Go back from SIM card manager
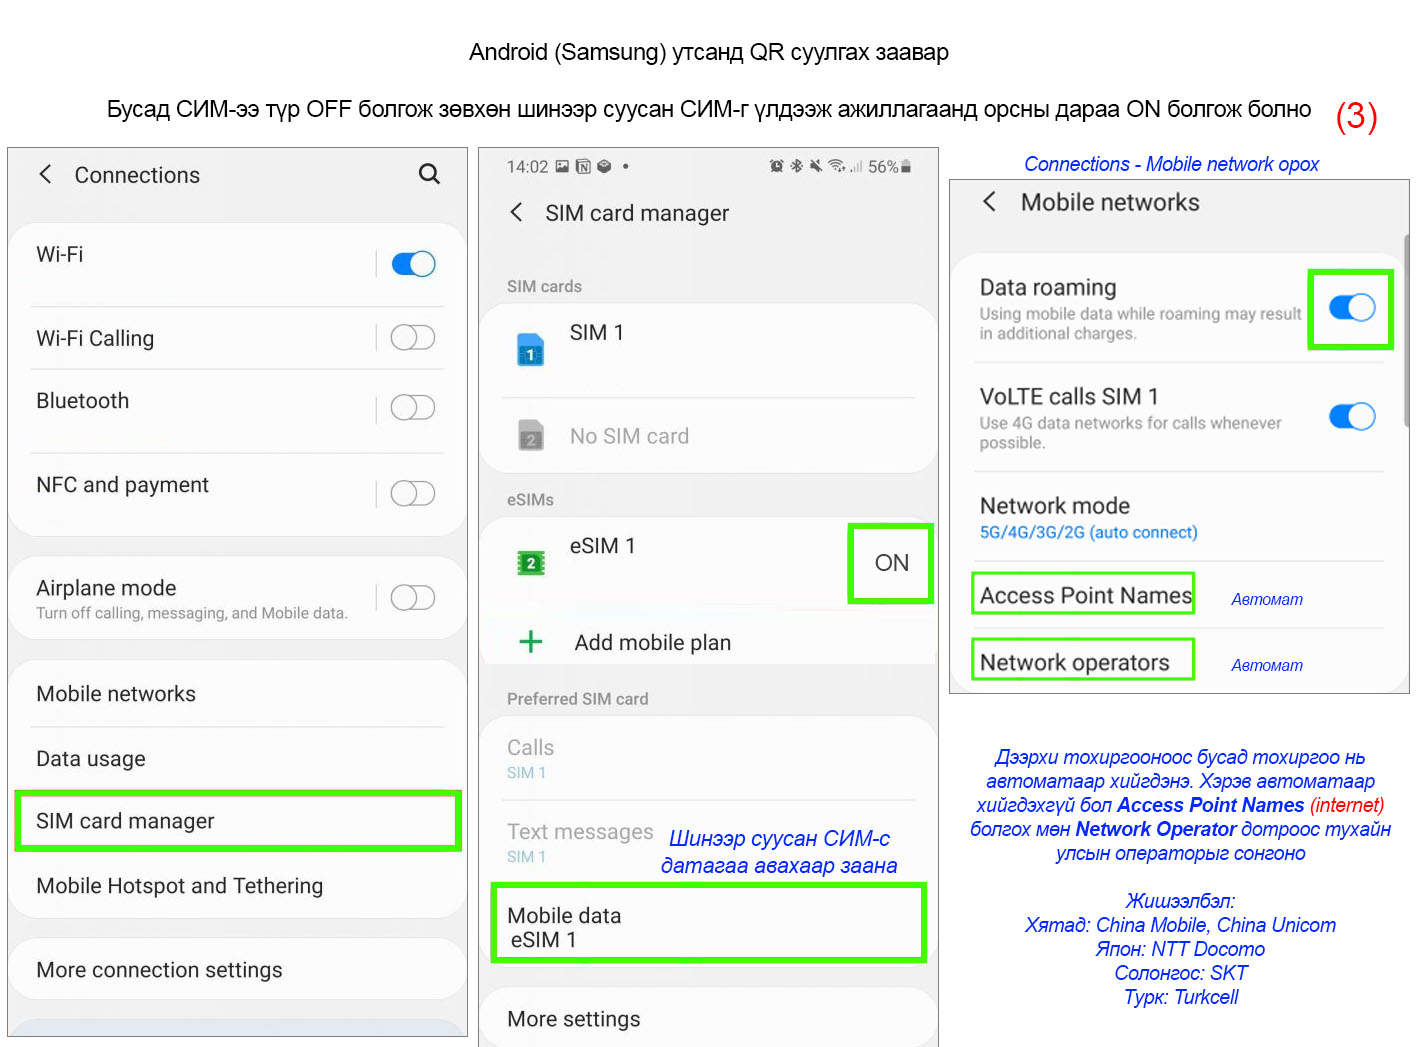 click(x=516, y=212)
